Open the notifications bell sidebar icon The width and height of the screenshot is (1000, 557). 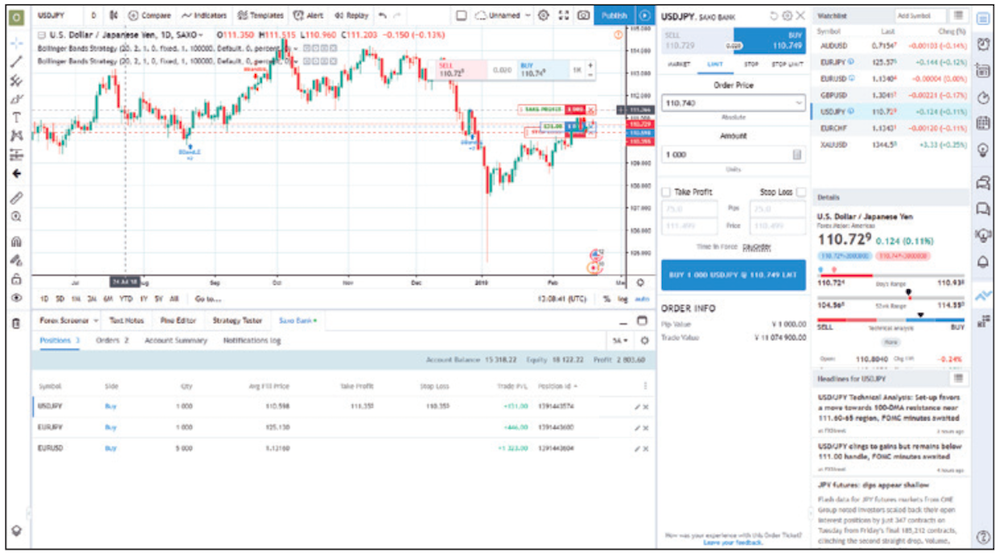pyautogui.click(x=983, y=262)
